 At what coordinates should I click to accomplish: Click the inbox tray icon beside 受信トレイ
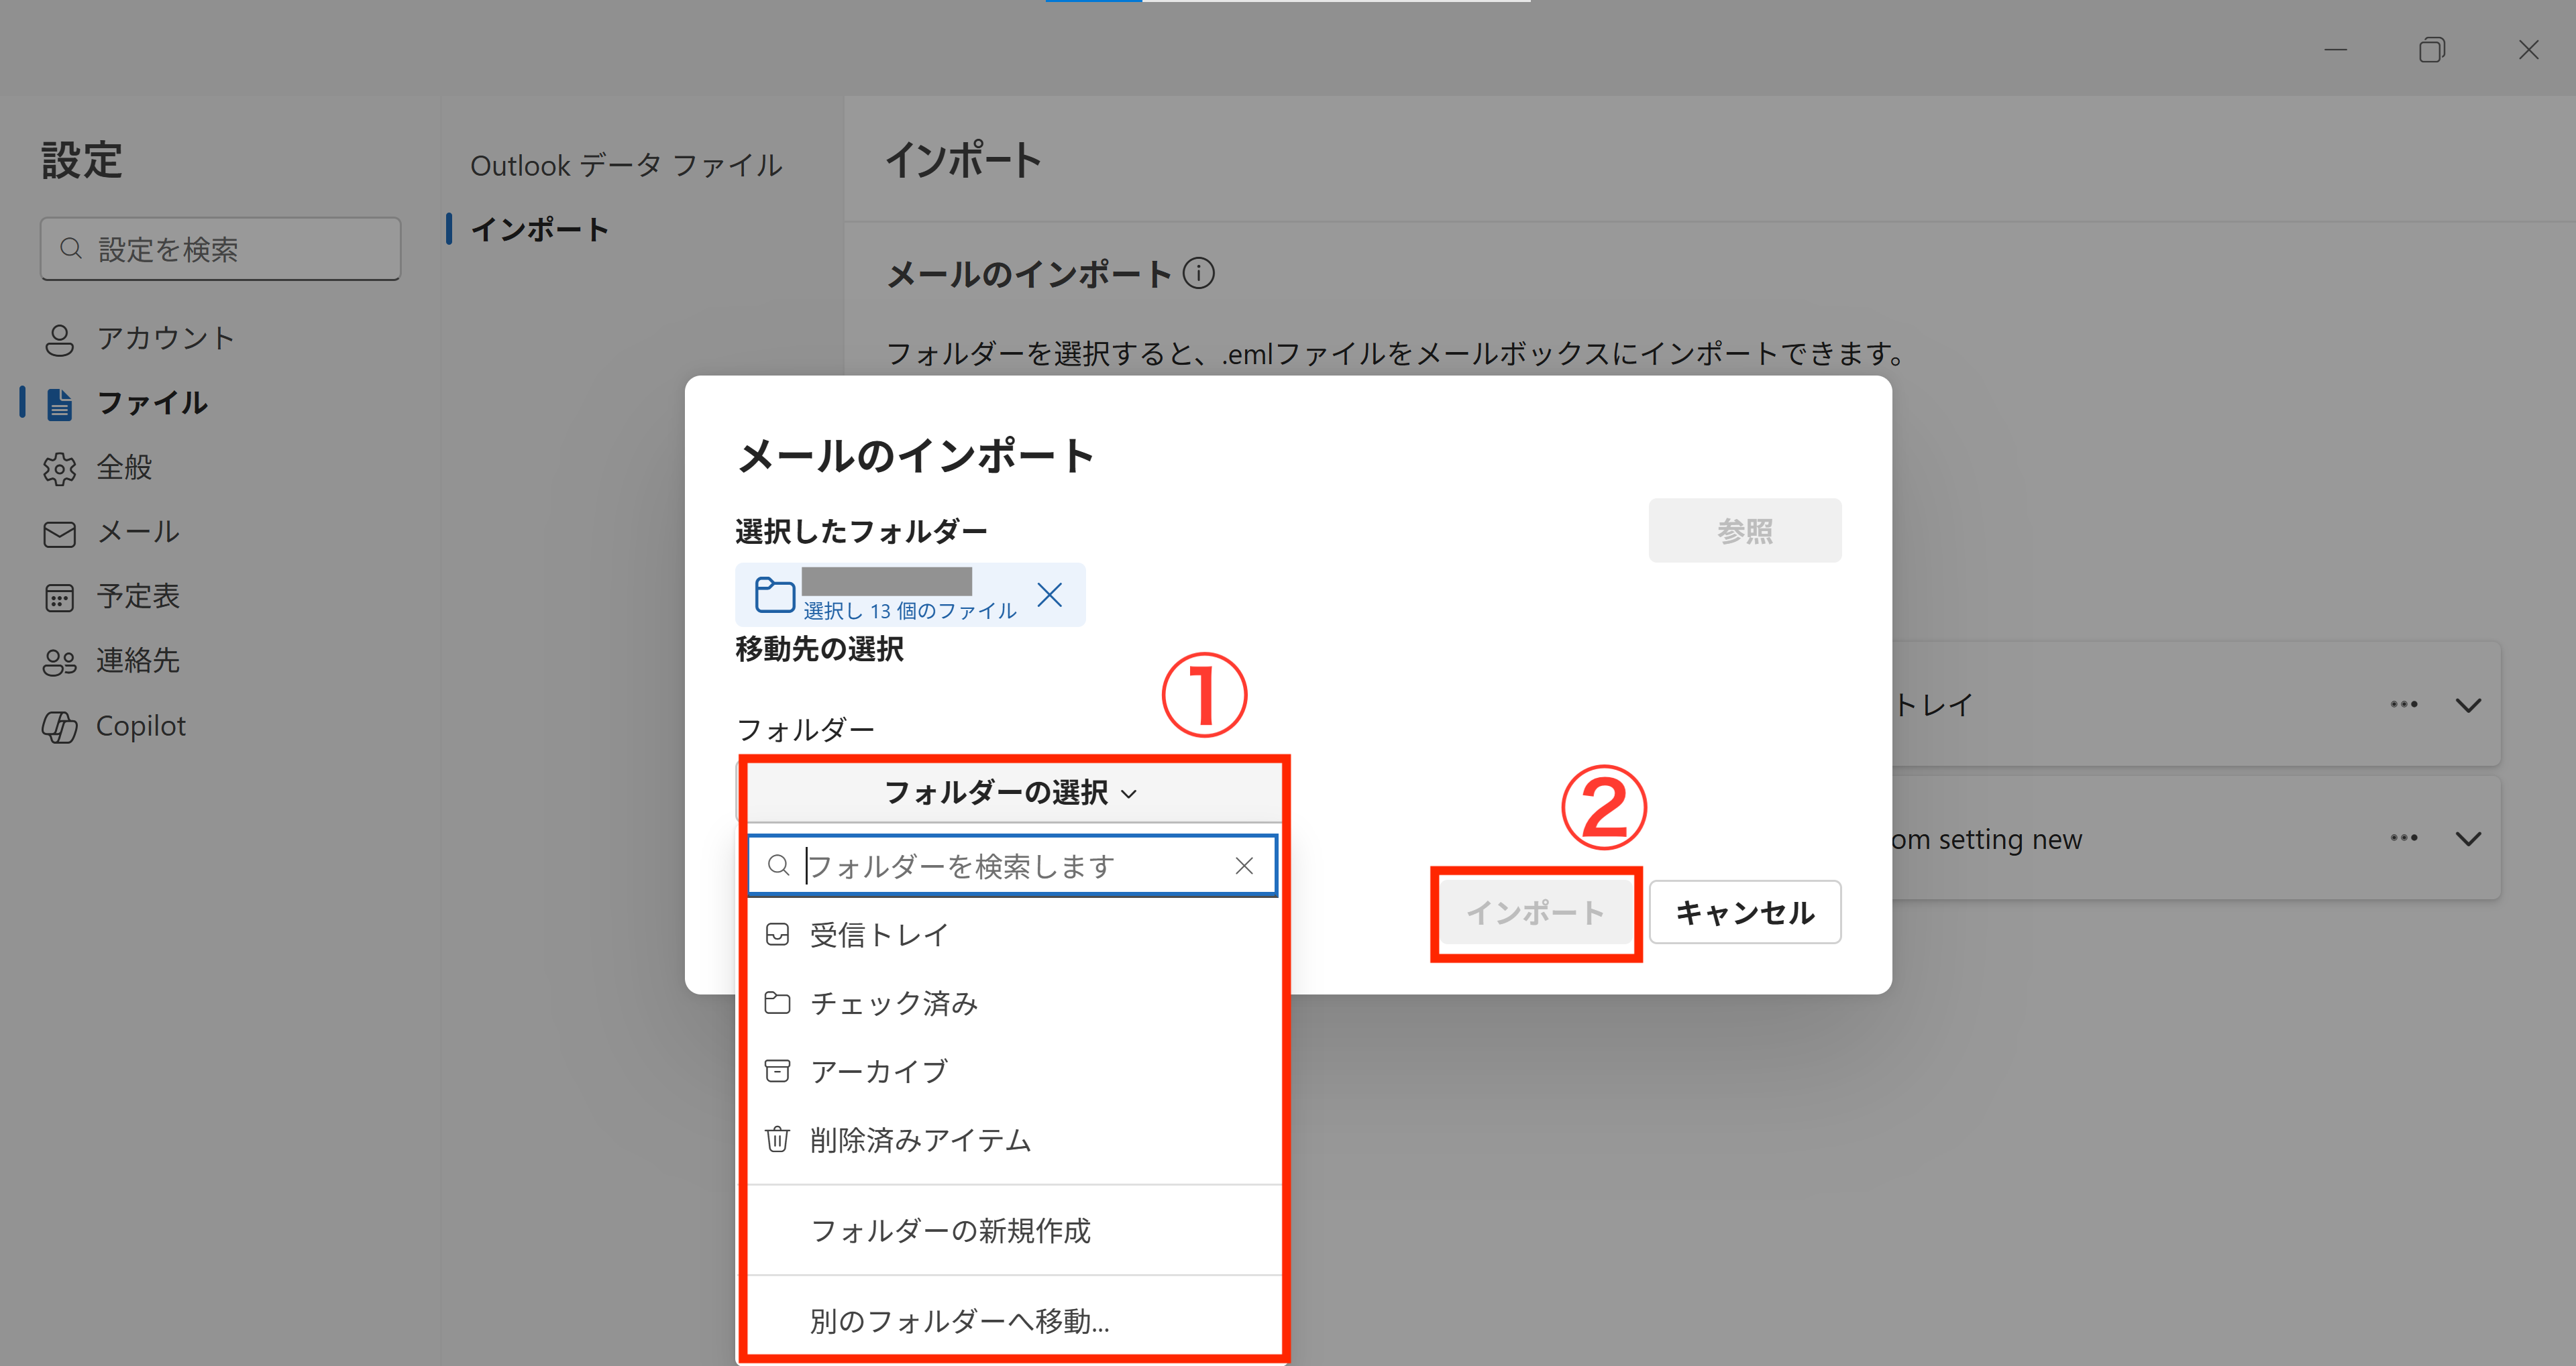click(777, 935)
